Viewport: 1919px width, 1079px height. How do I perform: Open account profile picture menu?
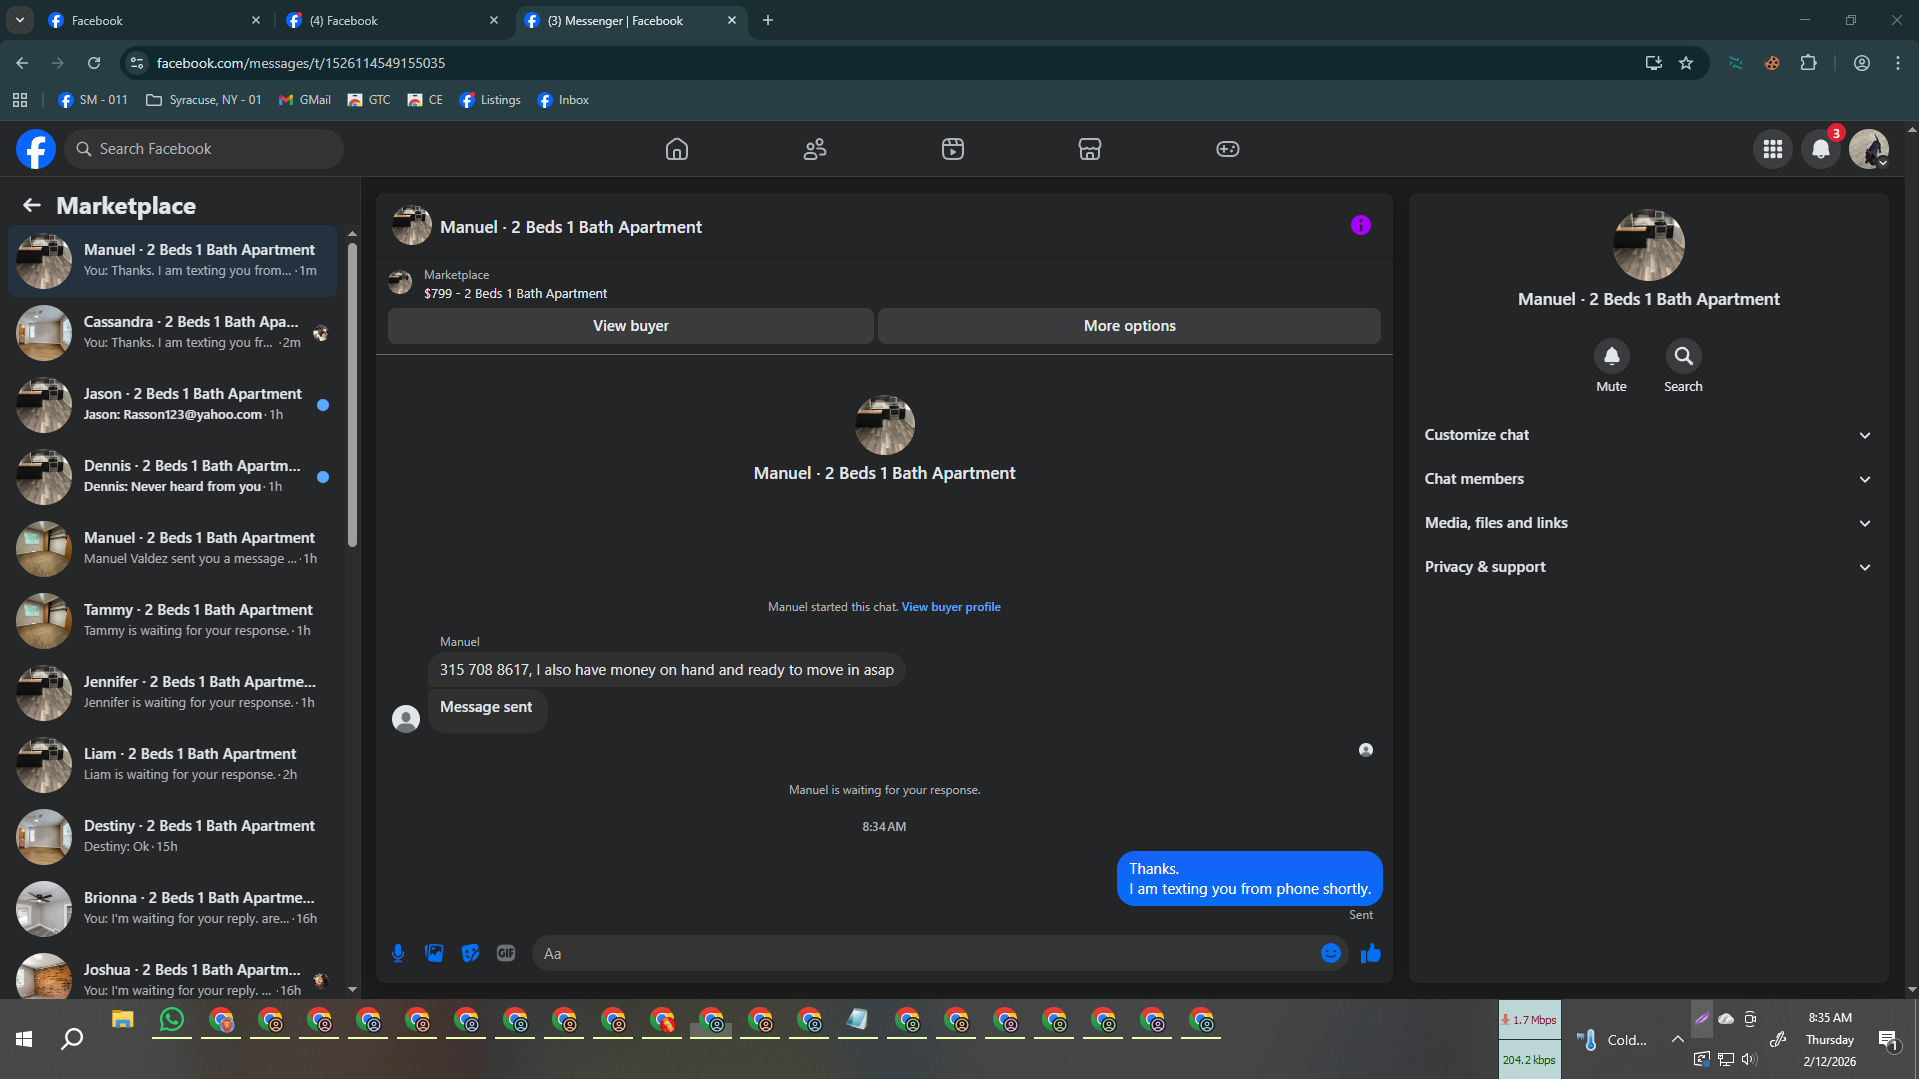tap(1868, 149)
